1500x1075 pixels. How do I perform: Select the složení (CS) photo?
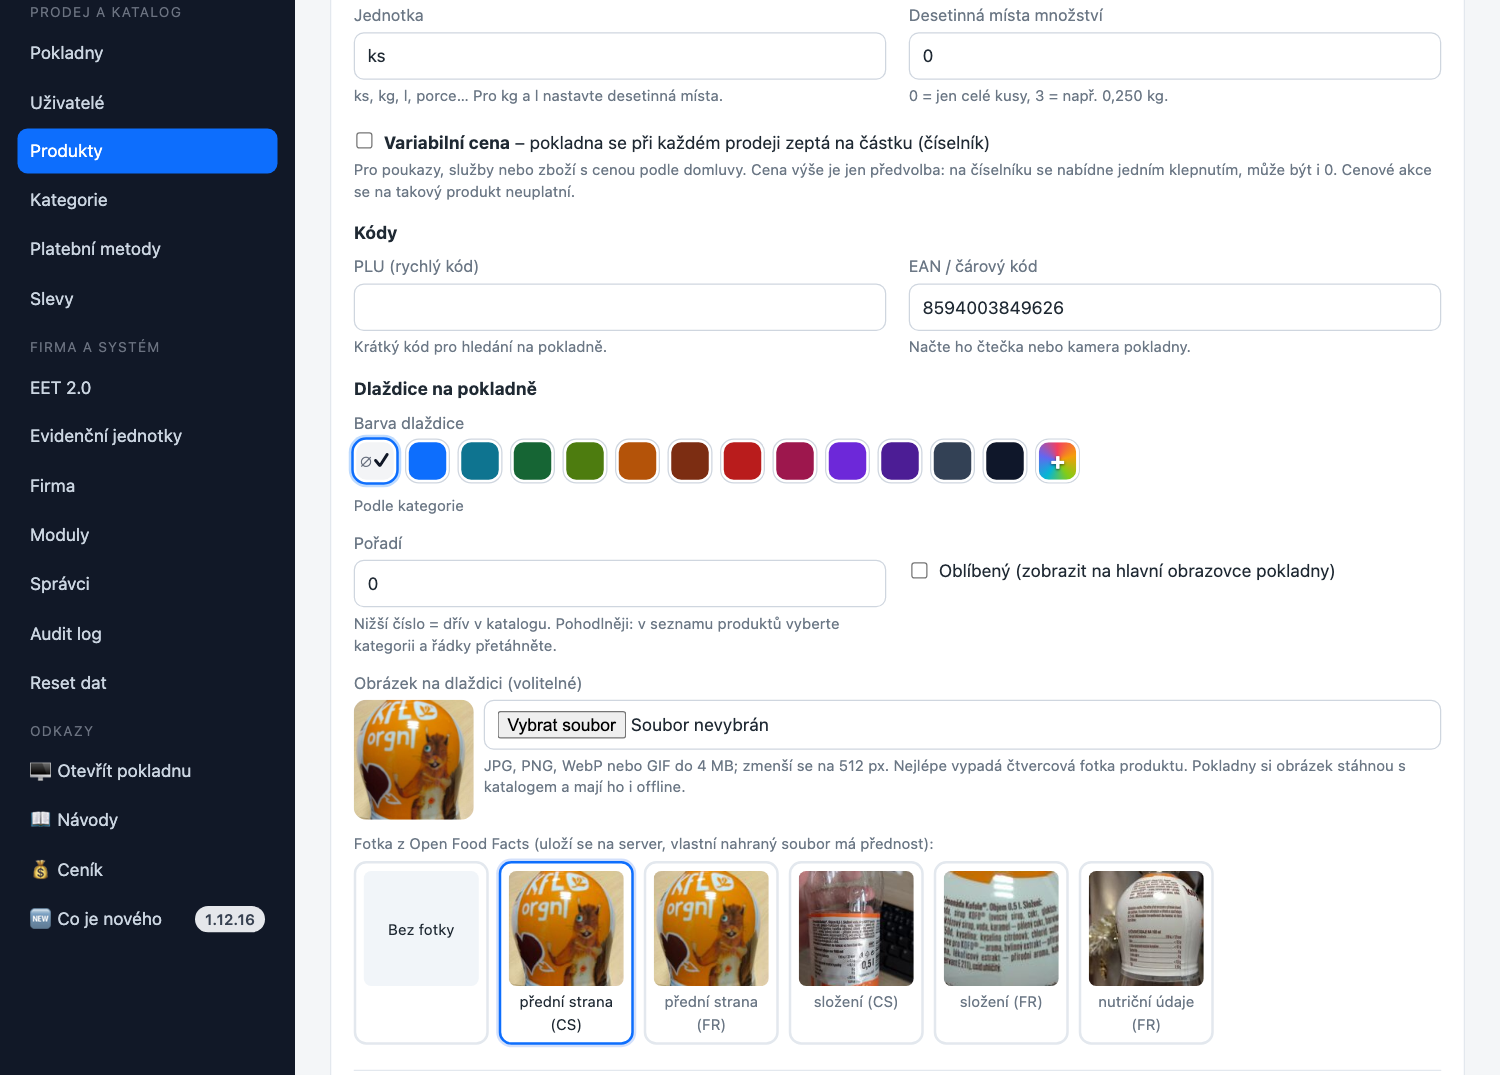[856, 953]
